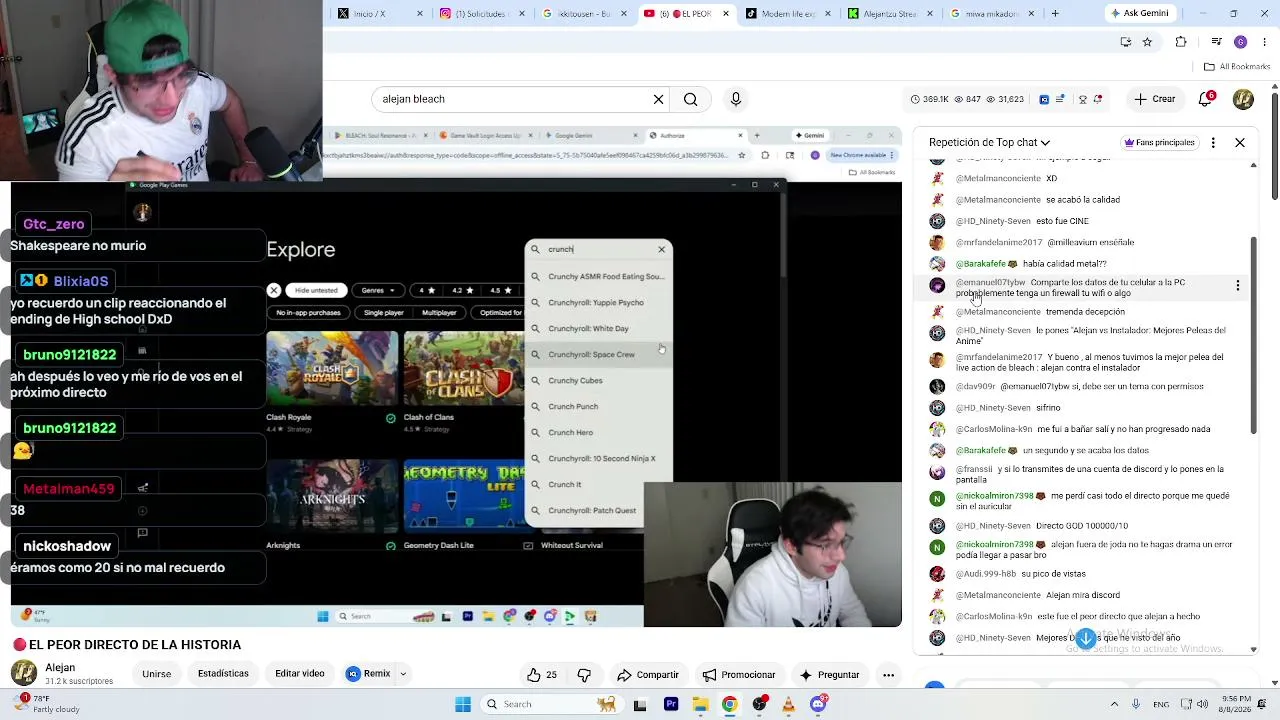Click the Compartir share button

click(648, 675)
